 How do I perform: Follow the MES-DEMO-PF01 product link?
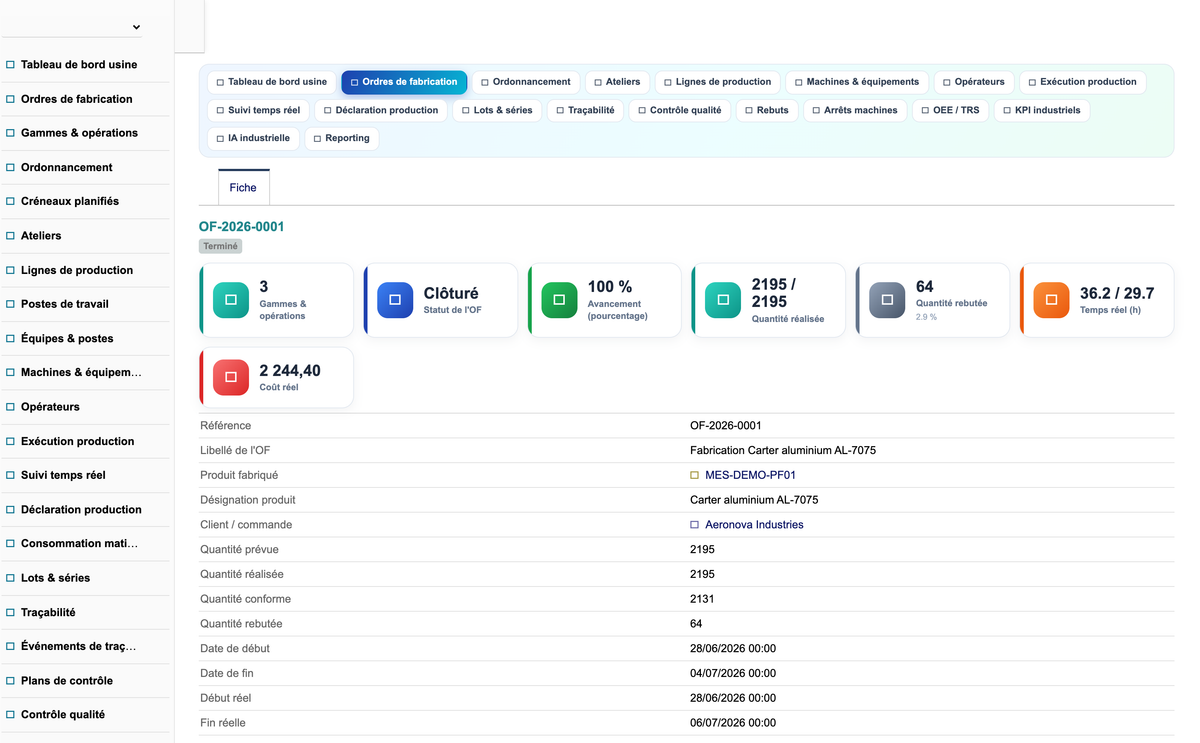[x=750, y=475]
